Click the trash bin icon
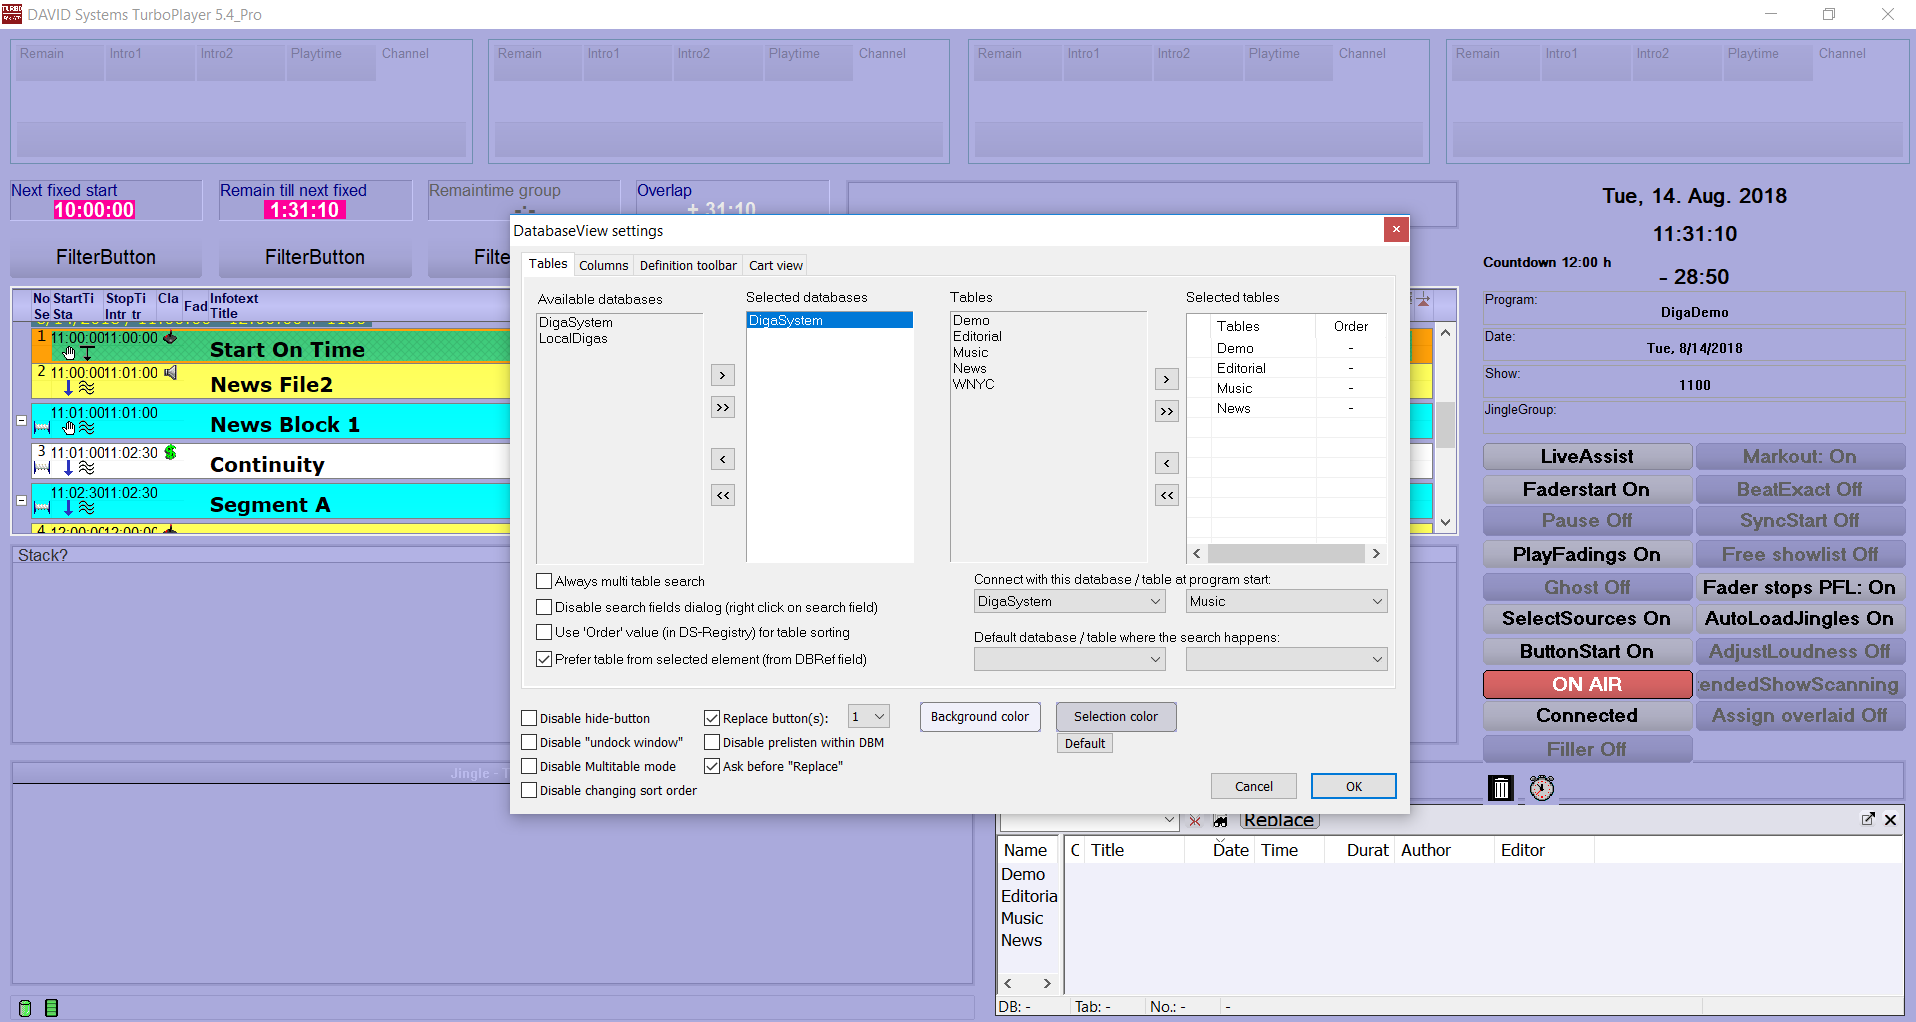This screenshot has width=1916, height=1022. (x=1500, y=788)
